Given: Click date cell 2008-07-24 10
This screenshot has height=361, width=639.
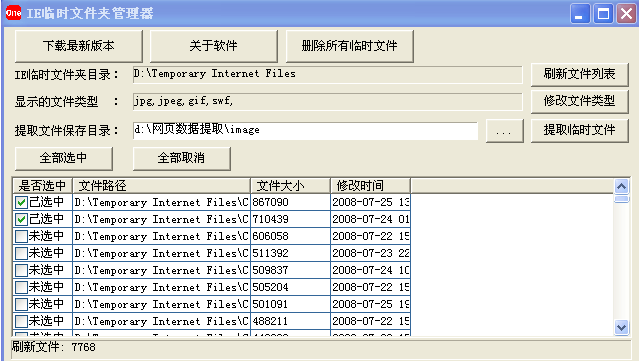Looking at the screenshot, I should 370,270.
